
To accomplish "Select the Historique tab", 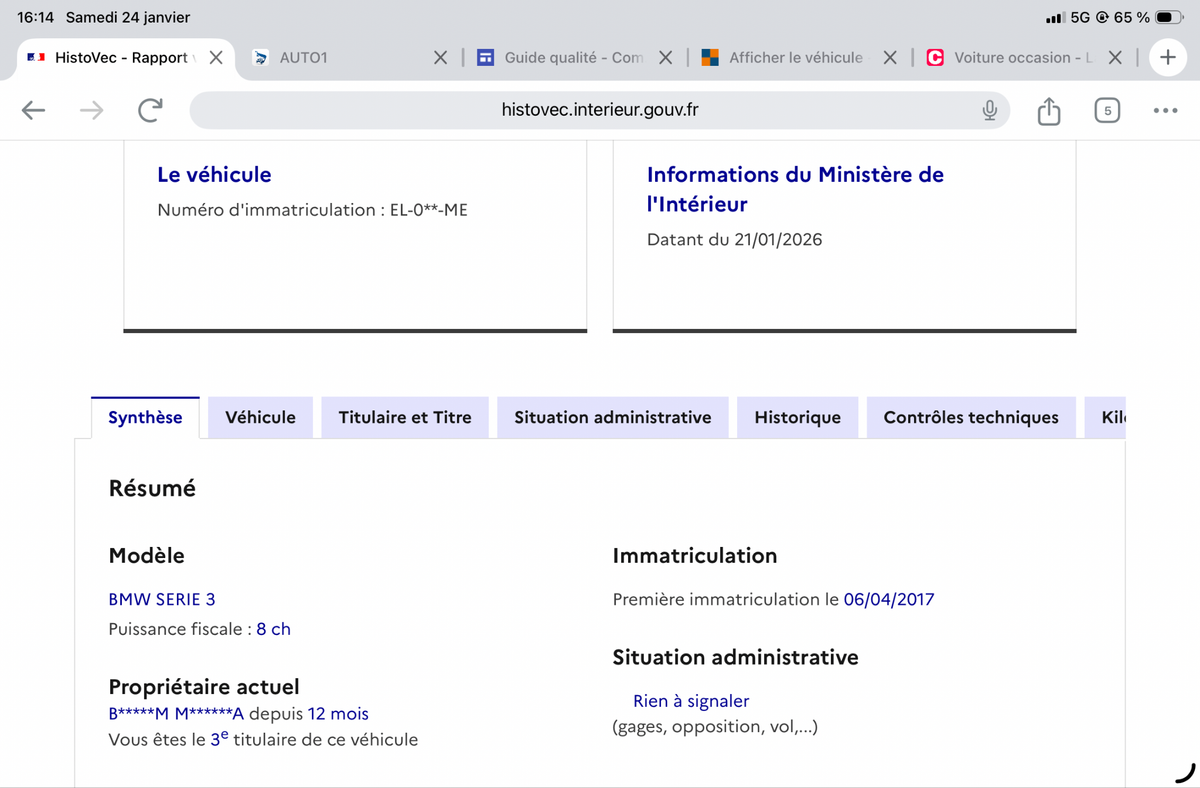I will pyautogui.click(x=797, y=418).
